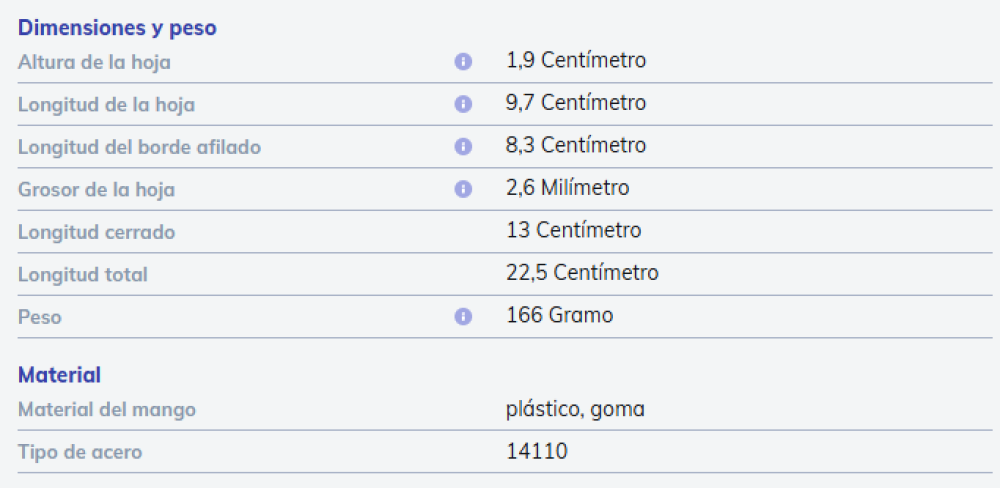Click the Grosor de la hoja label
1000x488 pixels.
[x=96, y=190]
